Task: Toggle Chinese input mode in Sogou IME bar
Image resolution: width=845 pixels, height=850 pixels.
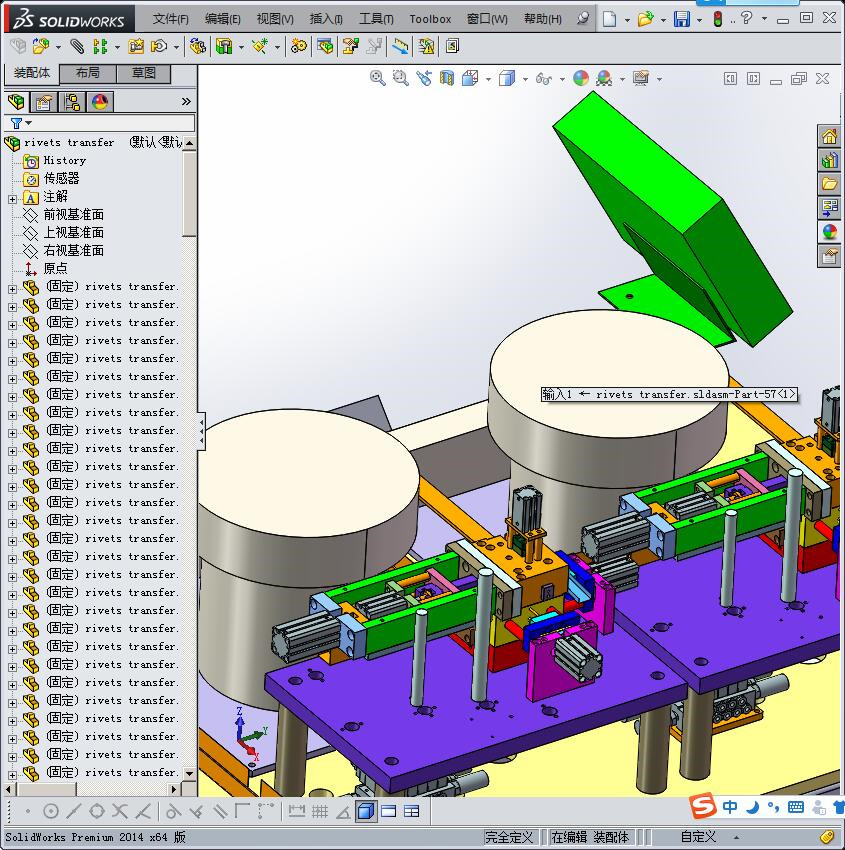Action: point(731,807)
